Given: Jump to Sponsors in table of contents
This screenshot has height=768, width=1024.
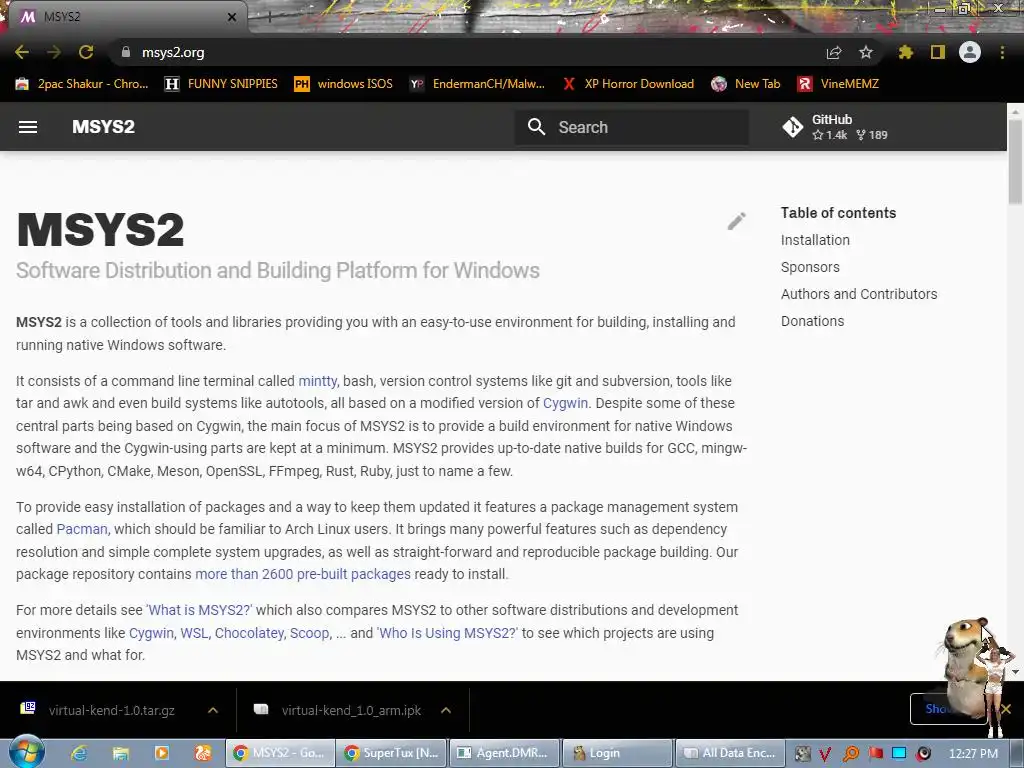Looking at the screenshot, I should click(x=810, y=267).
